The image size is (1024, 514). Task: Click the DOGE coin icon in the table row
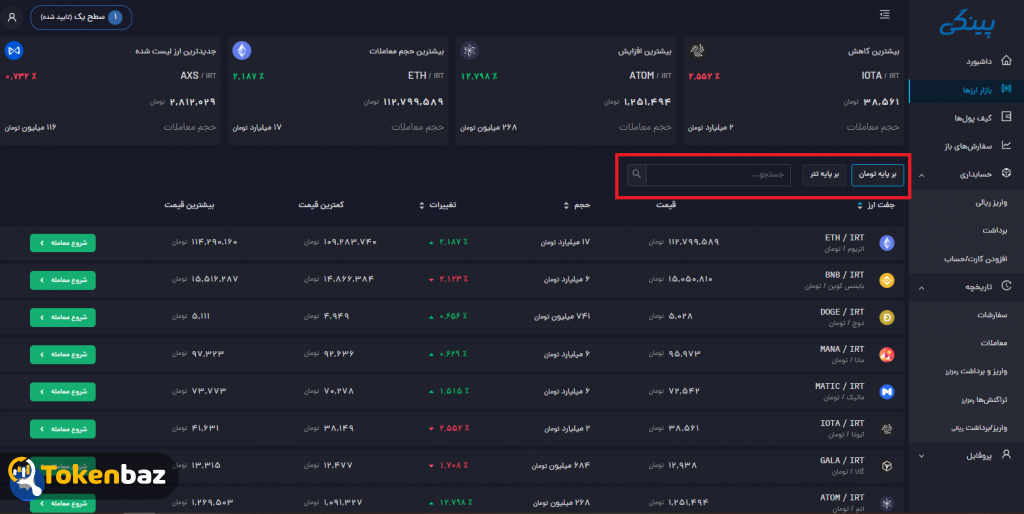pyautogui.click(x=886, y=317)
